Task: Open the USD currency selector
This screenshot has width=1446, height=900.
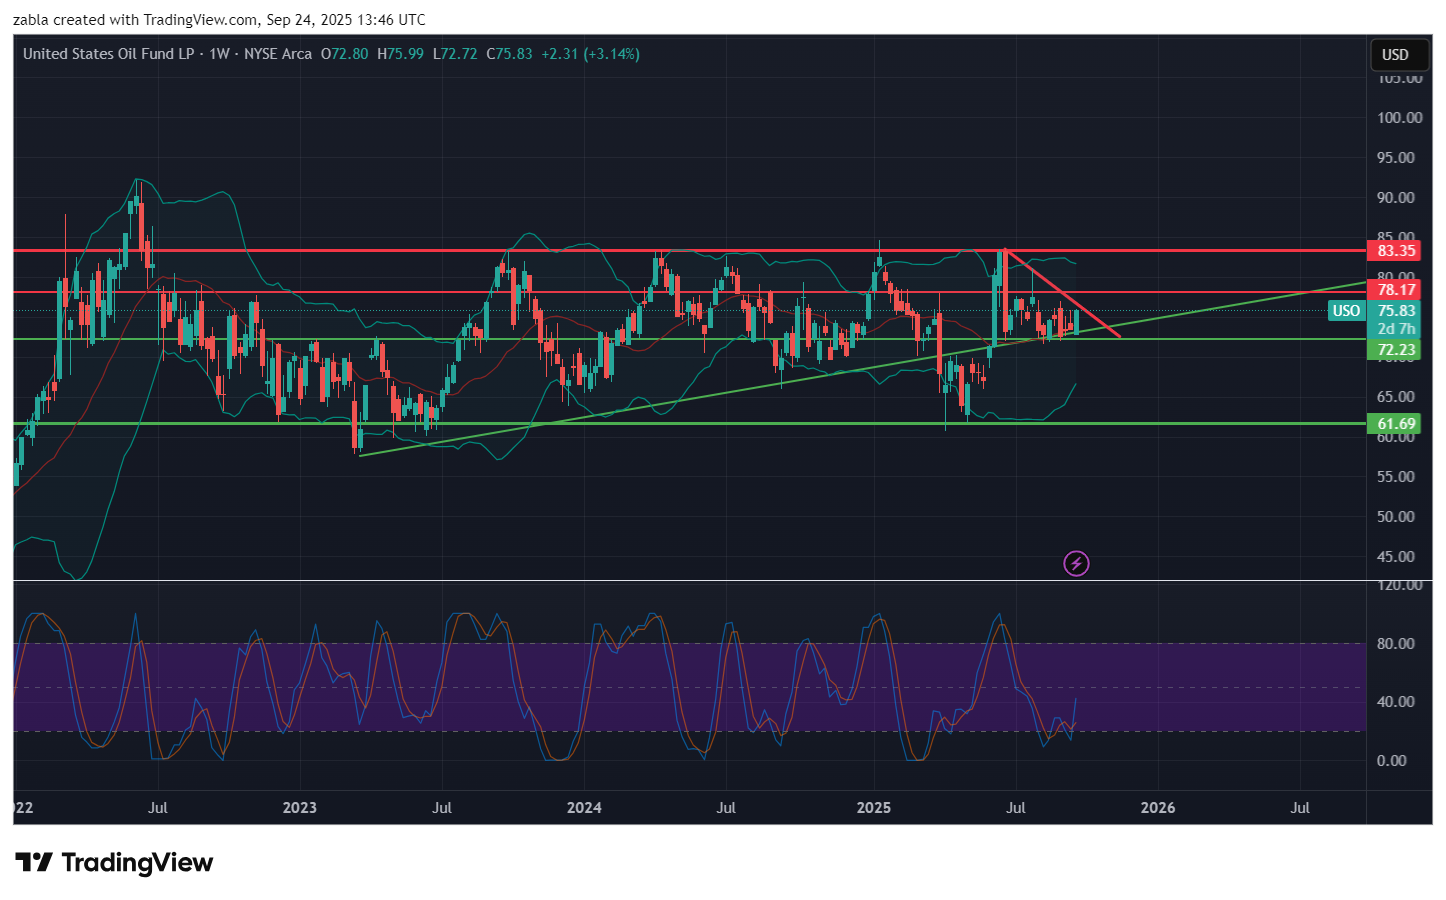Action: 1395,55
